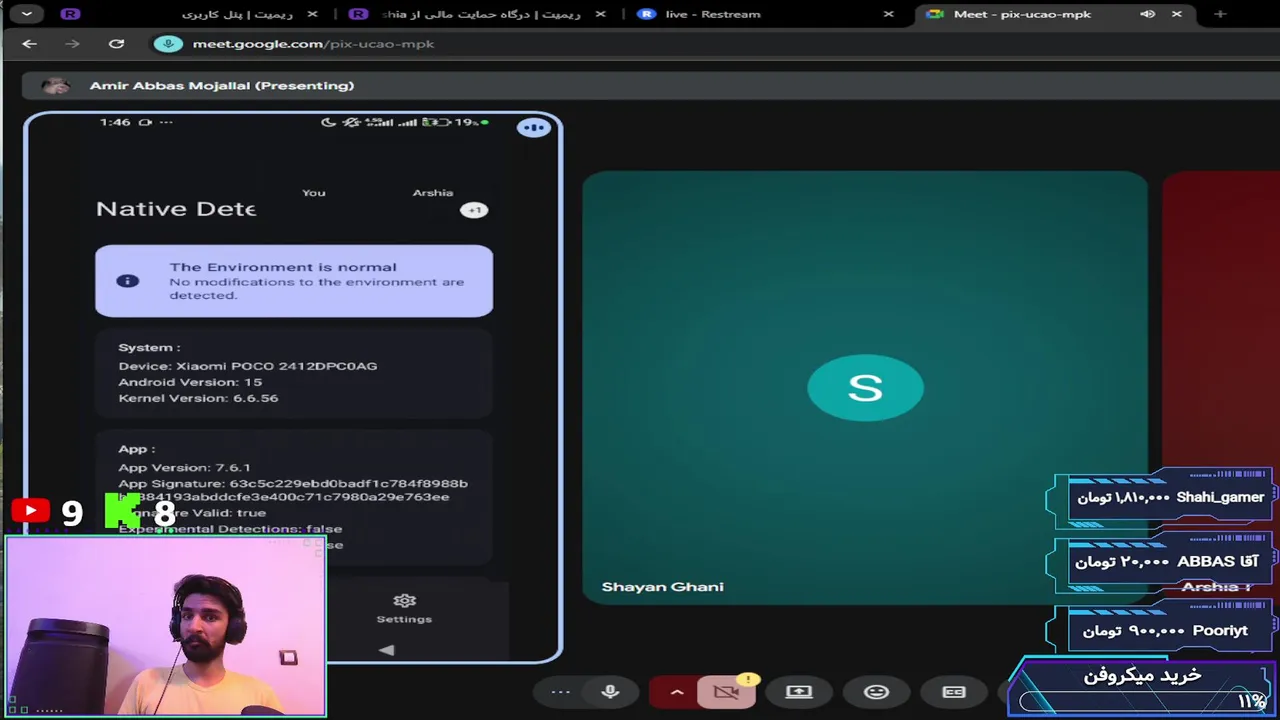Go forward in browser history
Image resolution: width=1280 pixels, height=720 pixels.
point(72,44)
